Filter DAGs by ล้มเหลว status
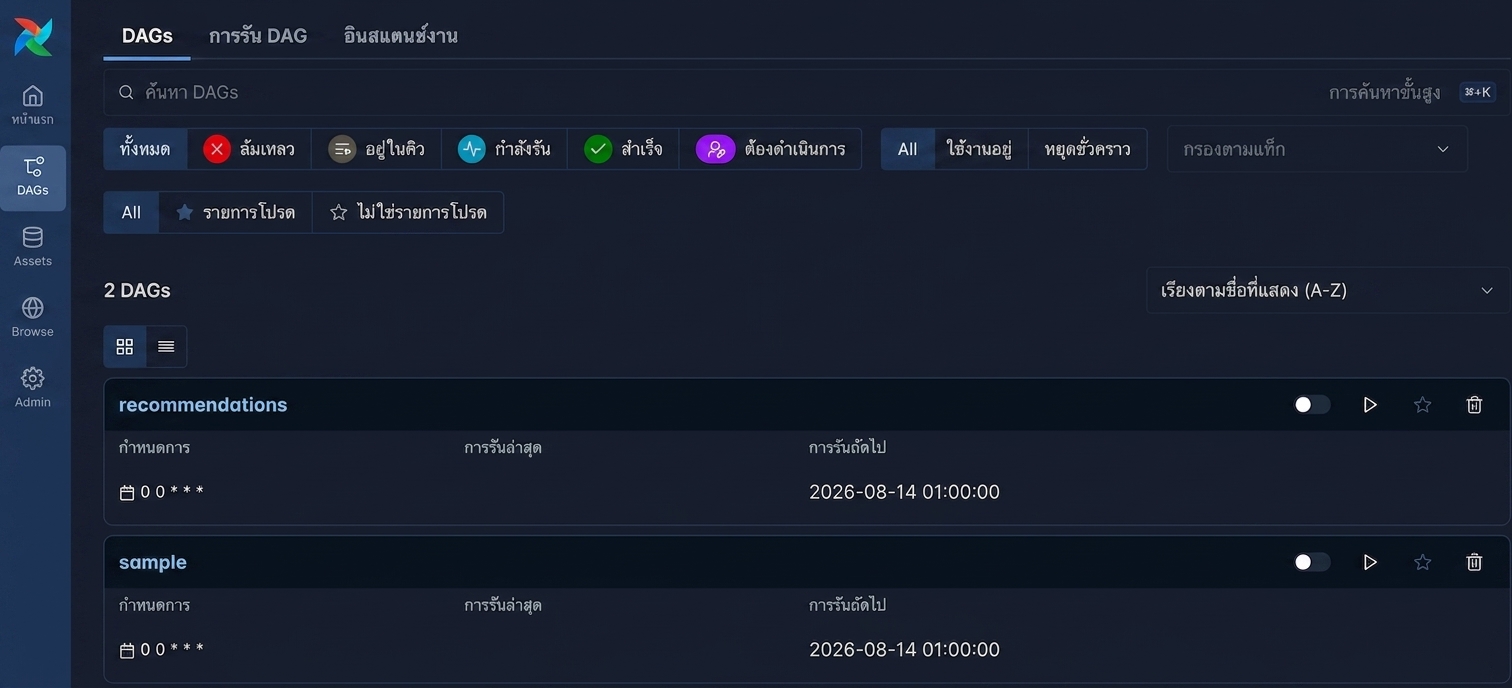This screenshot has height=688, width=1512. (x=249, y=149)
